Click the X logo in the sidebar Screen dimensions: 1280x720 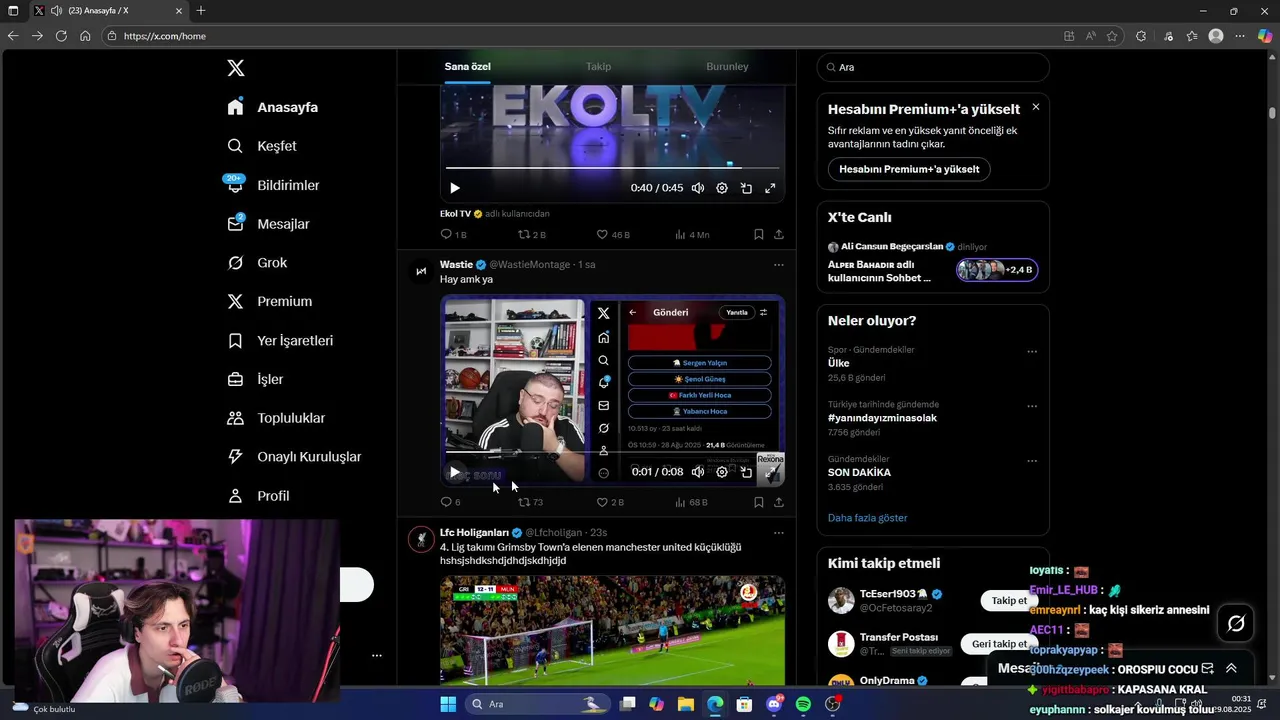click(235, 68)
